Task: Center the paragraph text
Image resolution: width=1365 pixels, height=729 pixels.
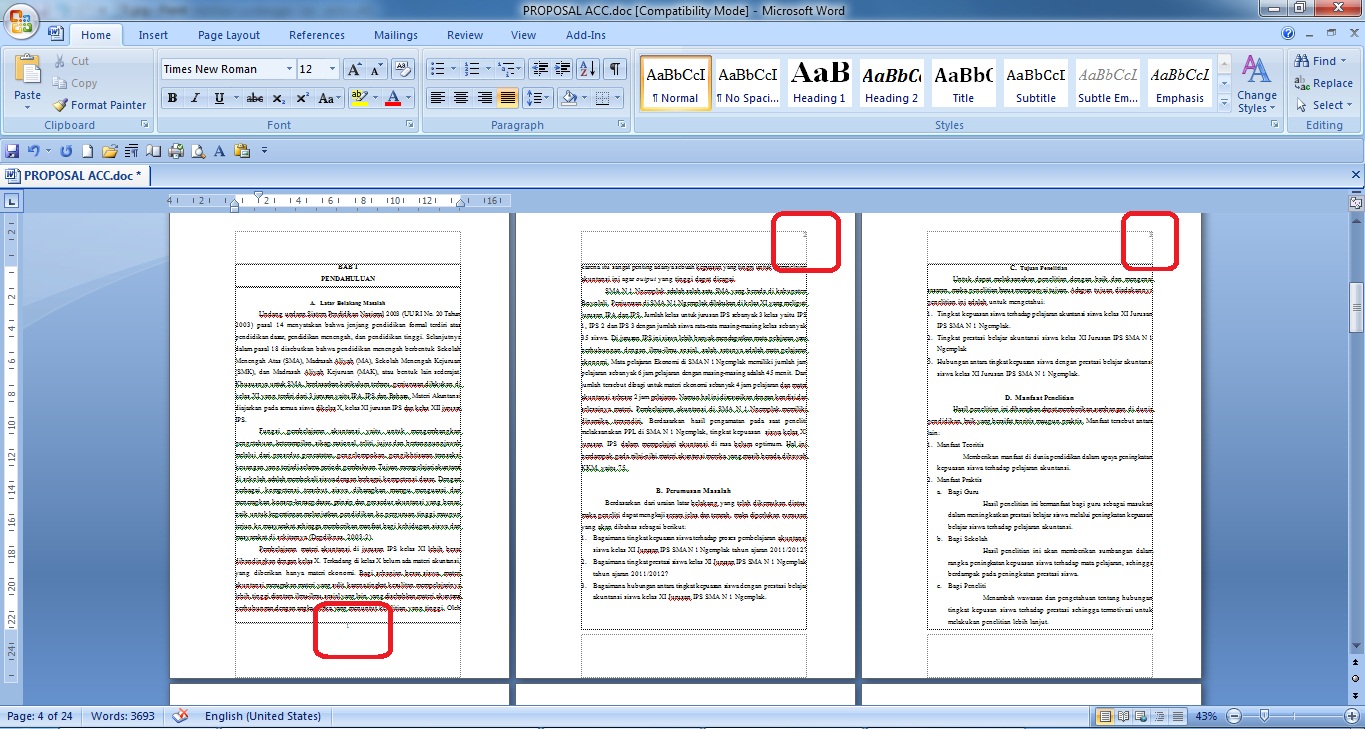Action: 461,98
